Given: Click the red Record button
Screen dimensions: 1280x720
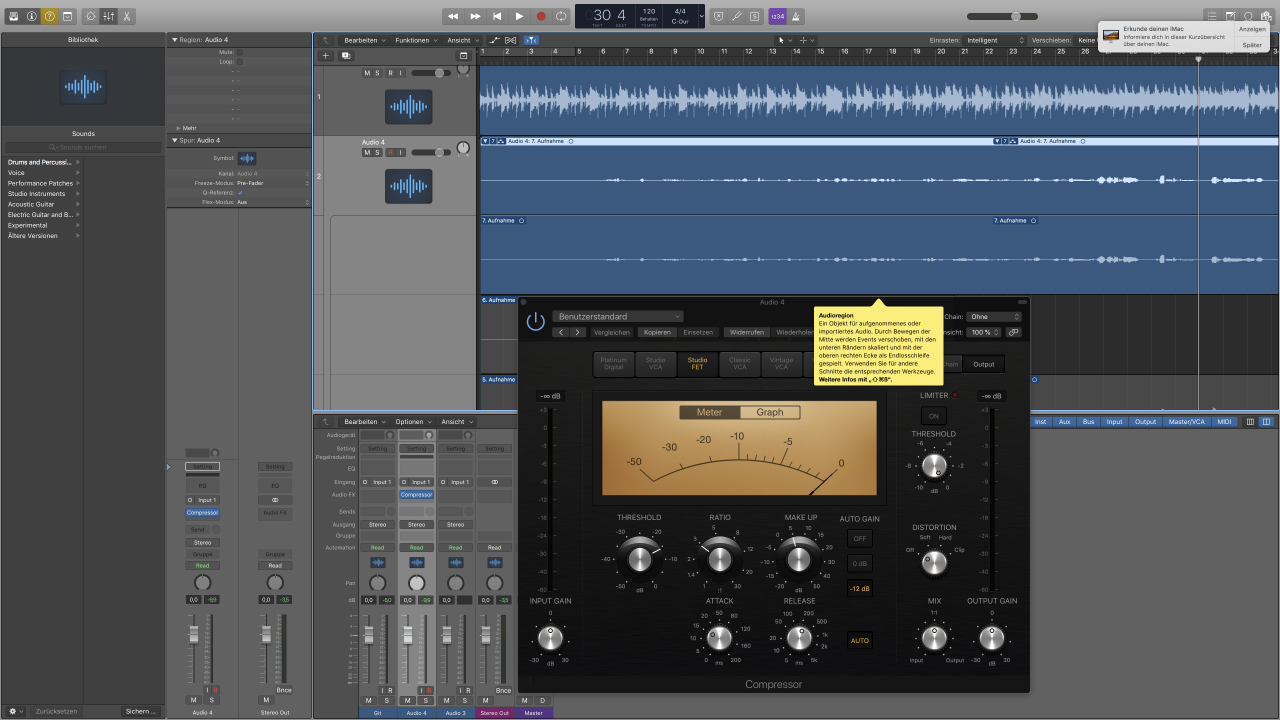Looking at the screenshot, I should coord(541,17).
